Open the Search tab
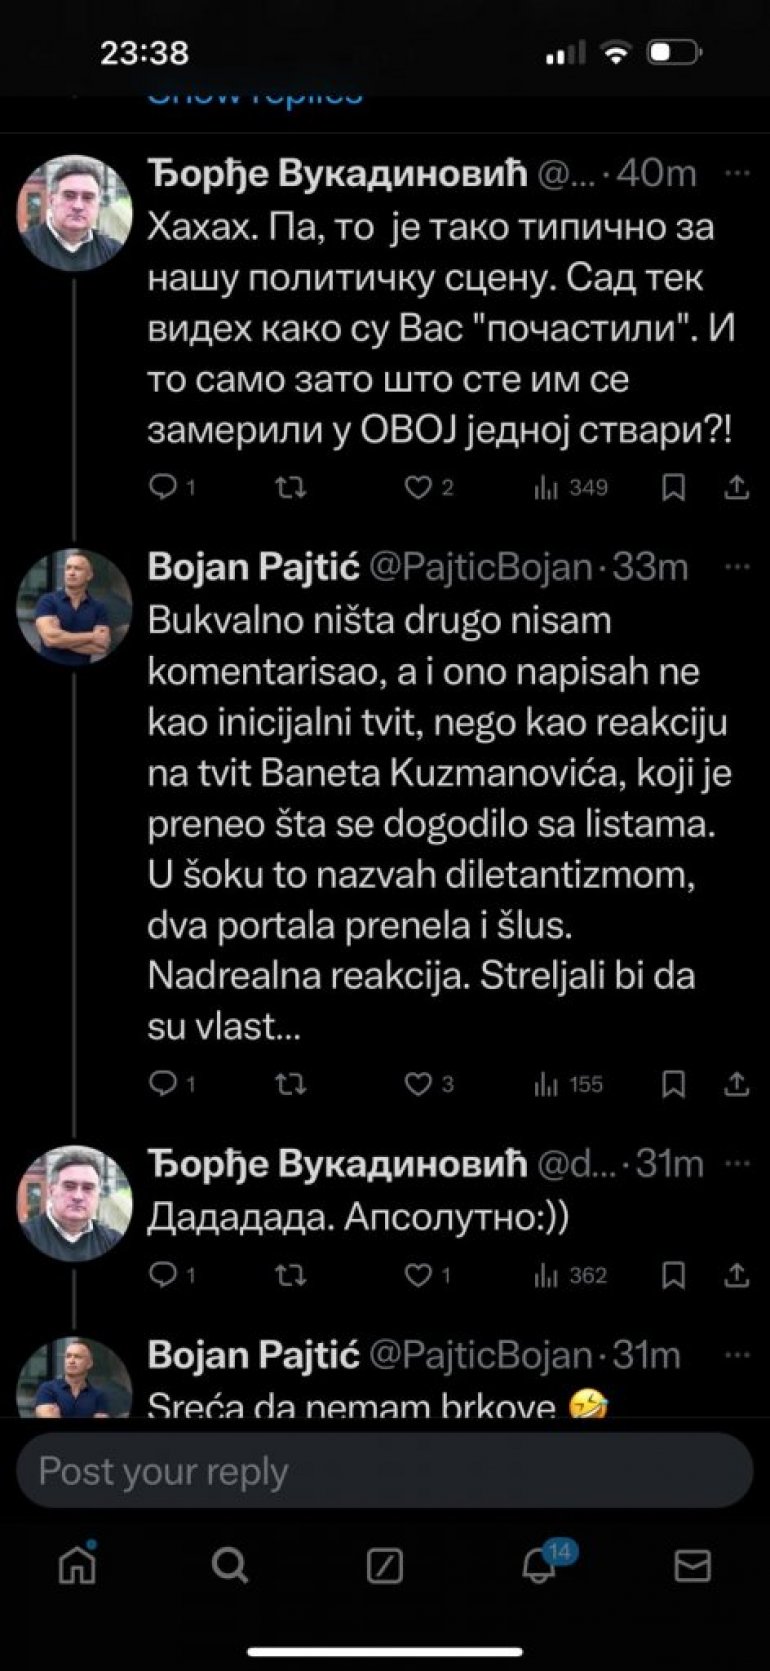The height and width of the screenshot is (1671, 770). [x=230, y=1565]
